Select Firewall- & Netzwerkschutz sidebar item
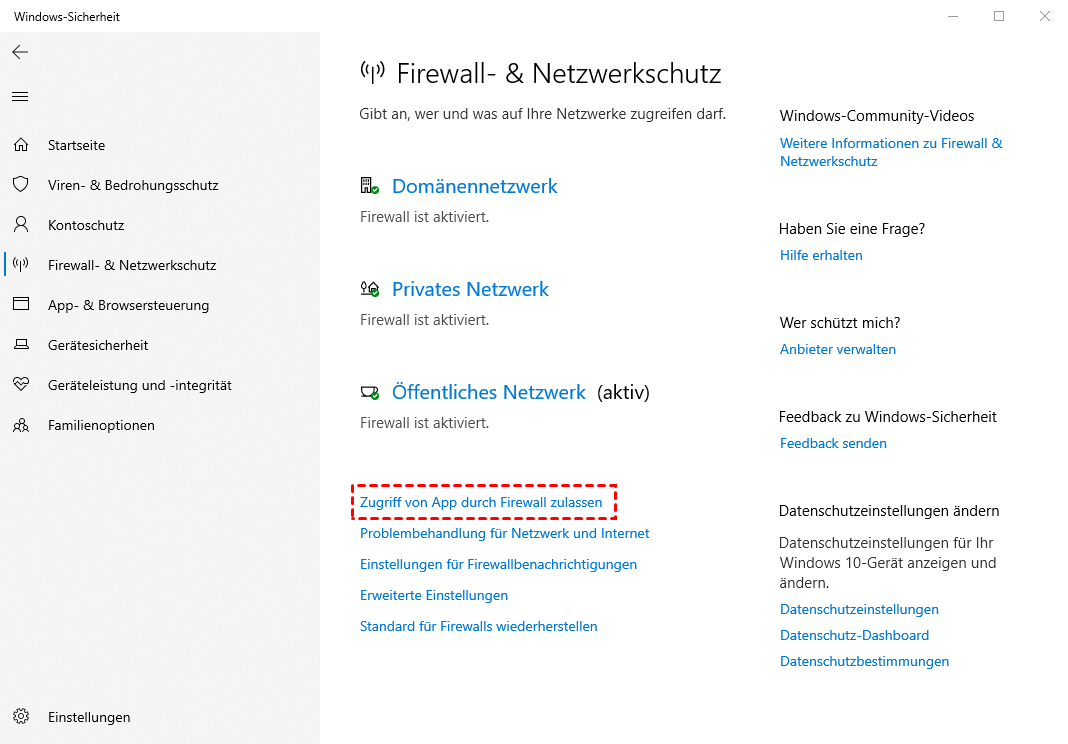Viewport: 1068px width, 744px height. tap(131, 265)
